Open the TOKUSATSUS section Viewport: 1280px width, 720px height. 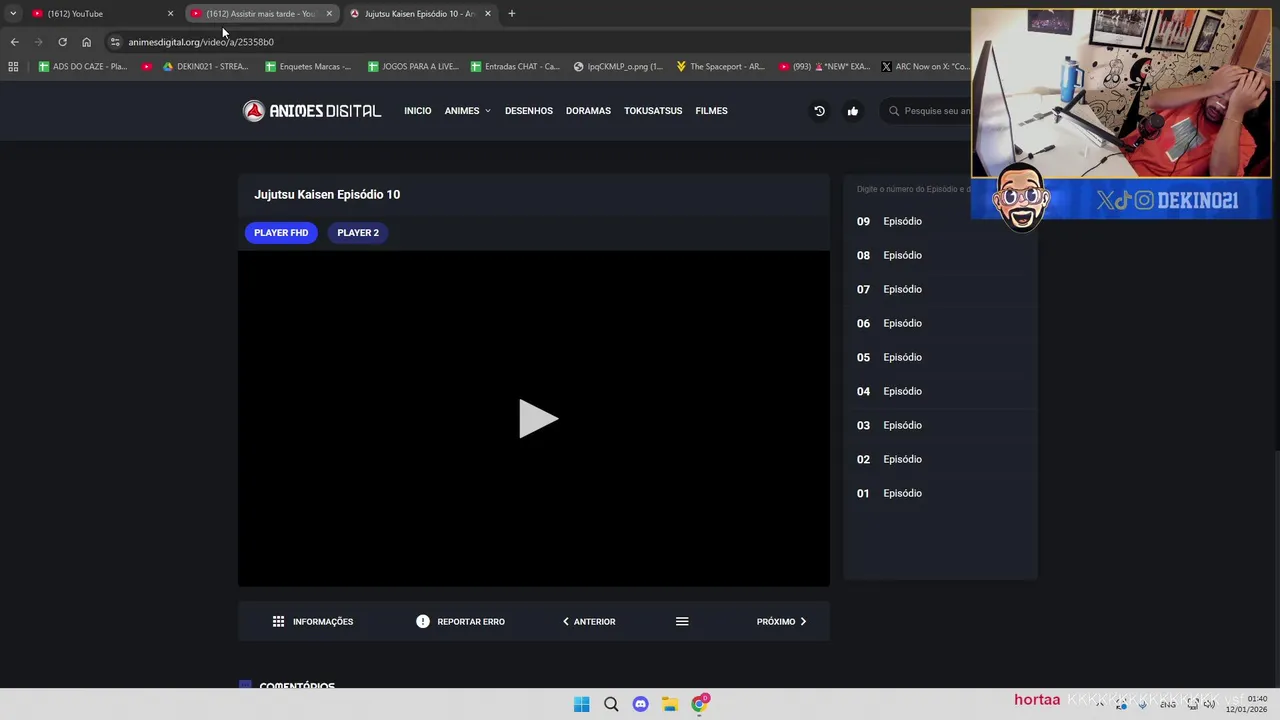click(x=653, y=111)
